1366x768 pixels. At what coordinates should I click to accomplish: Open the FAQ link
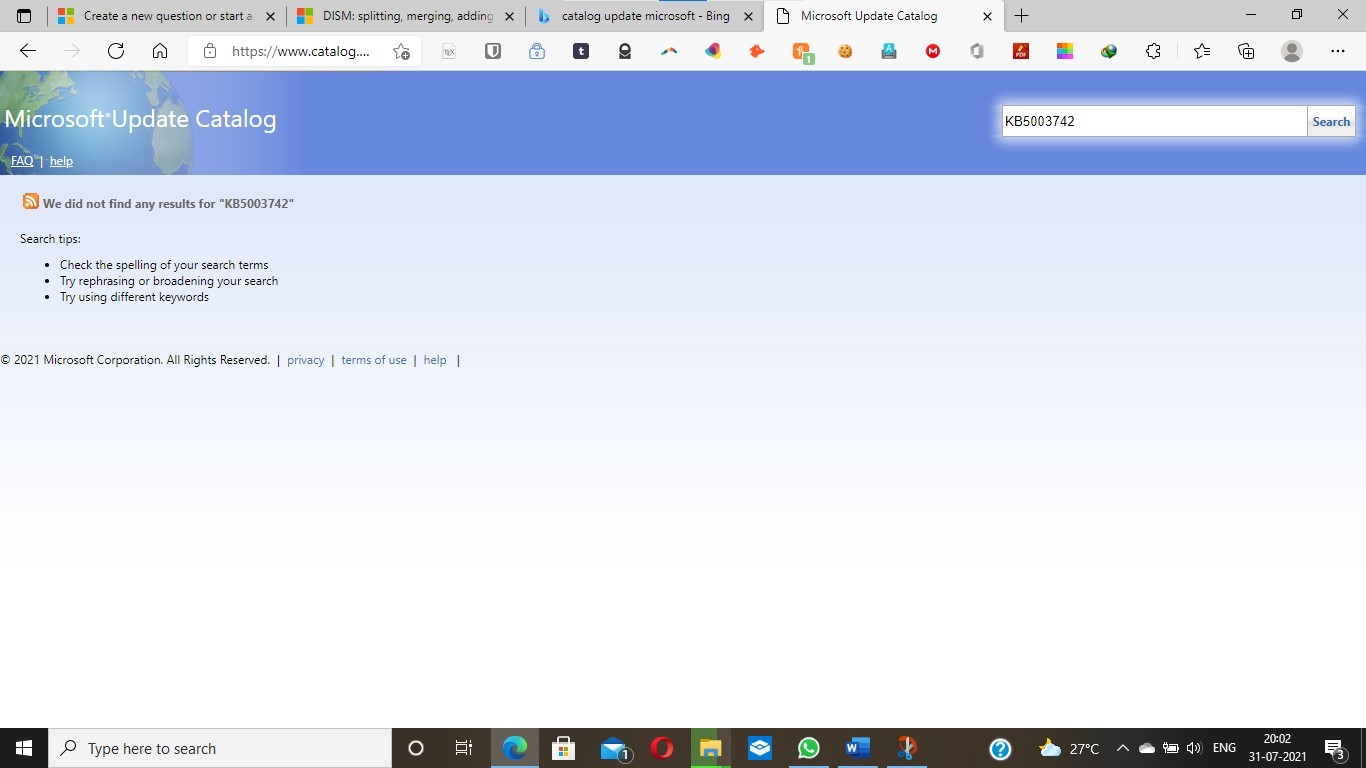(22, 161)
